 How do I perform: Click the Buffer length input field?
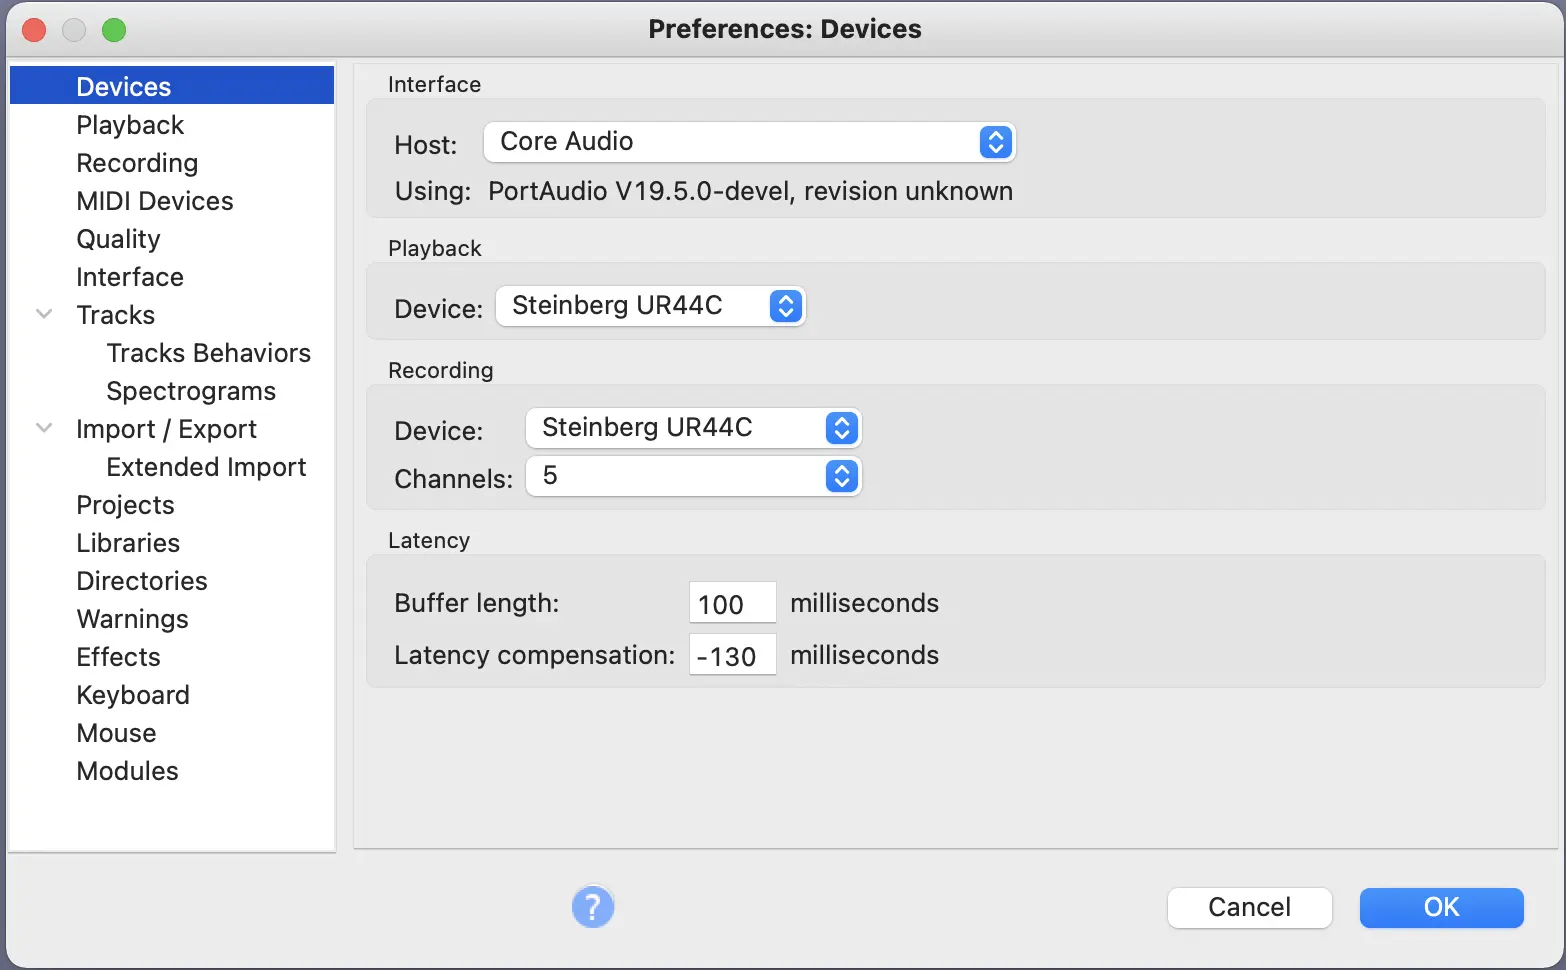[x=732, y=604]
